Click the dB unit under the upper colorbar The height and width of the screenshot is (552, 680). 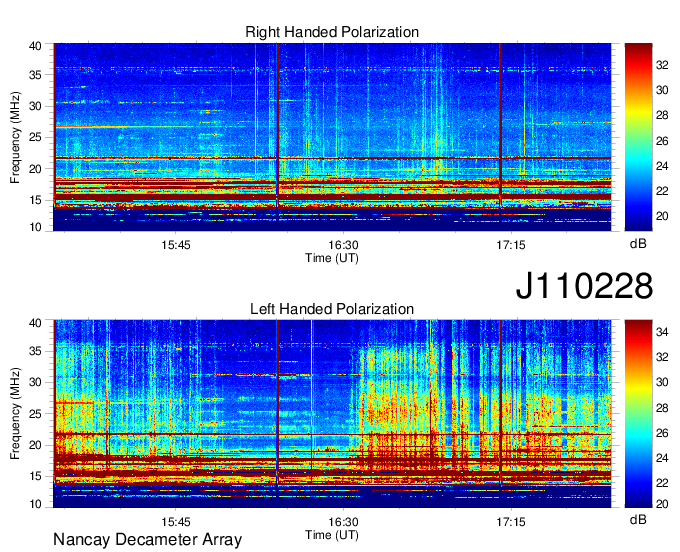point(638,244)
